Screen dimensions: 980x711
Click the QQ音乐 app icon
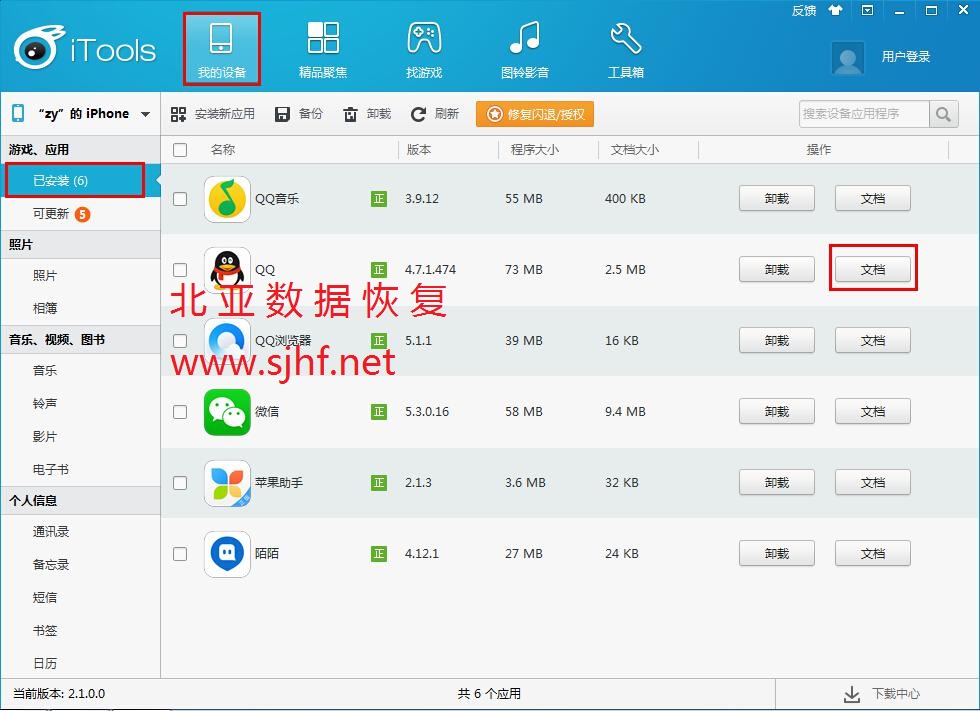coord(228,199)
